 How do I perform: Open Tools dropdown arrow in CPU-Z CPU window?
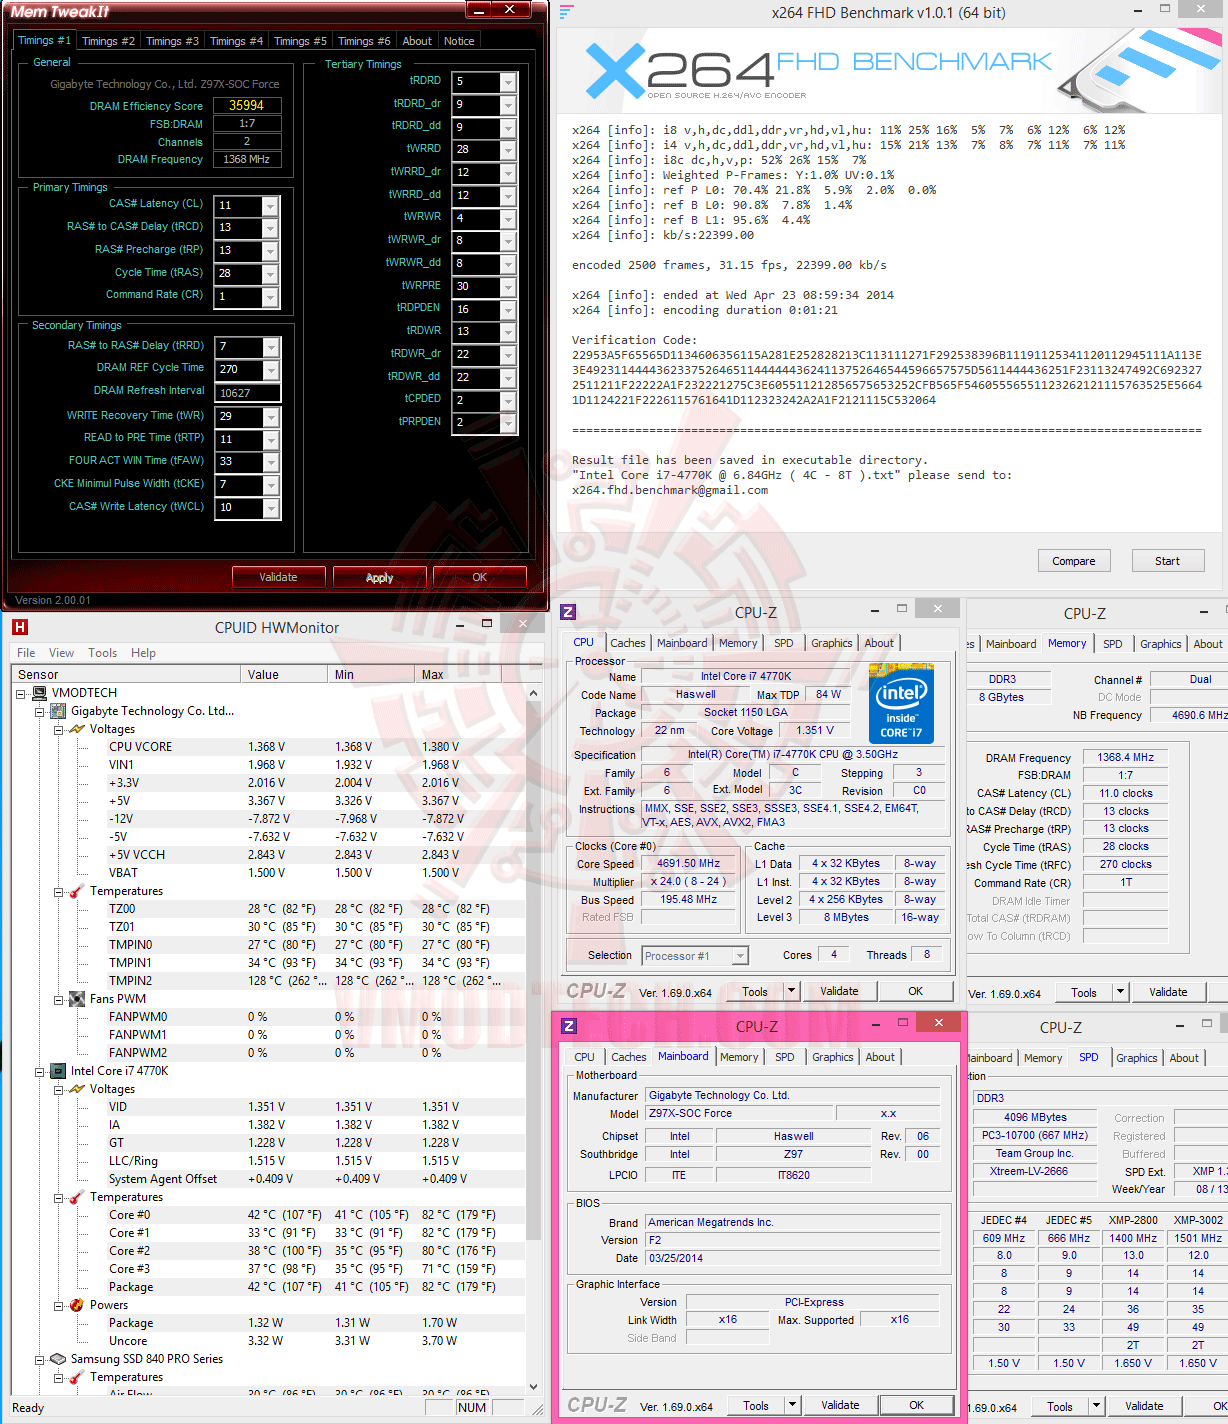tap(792, 991)
